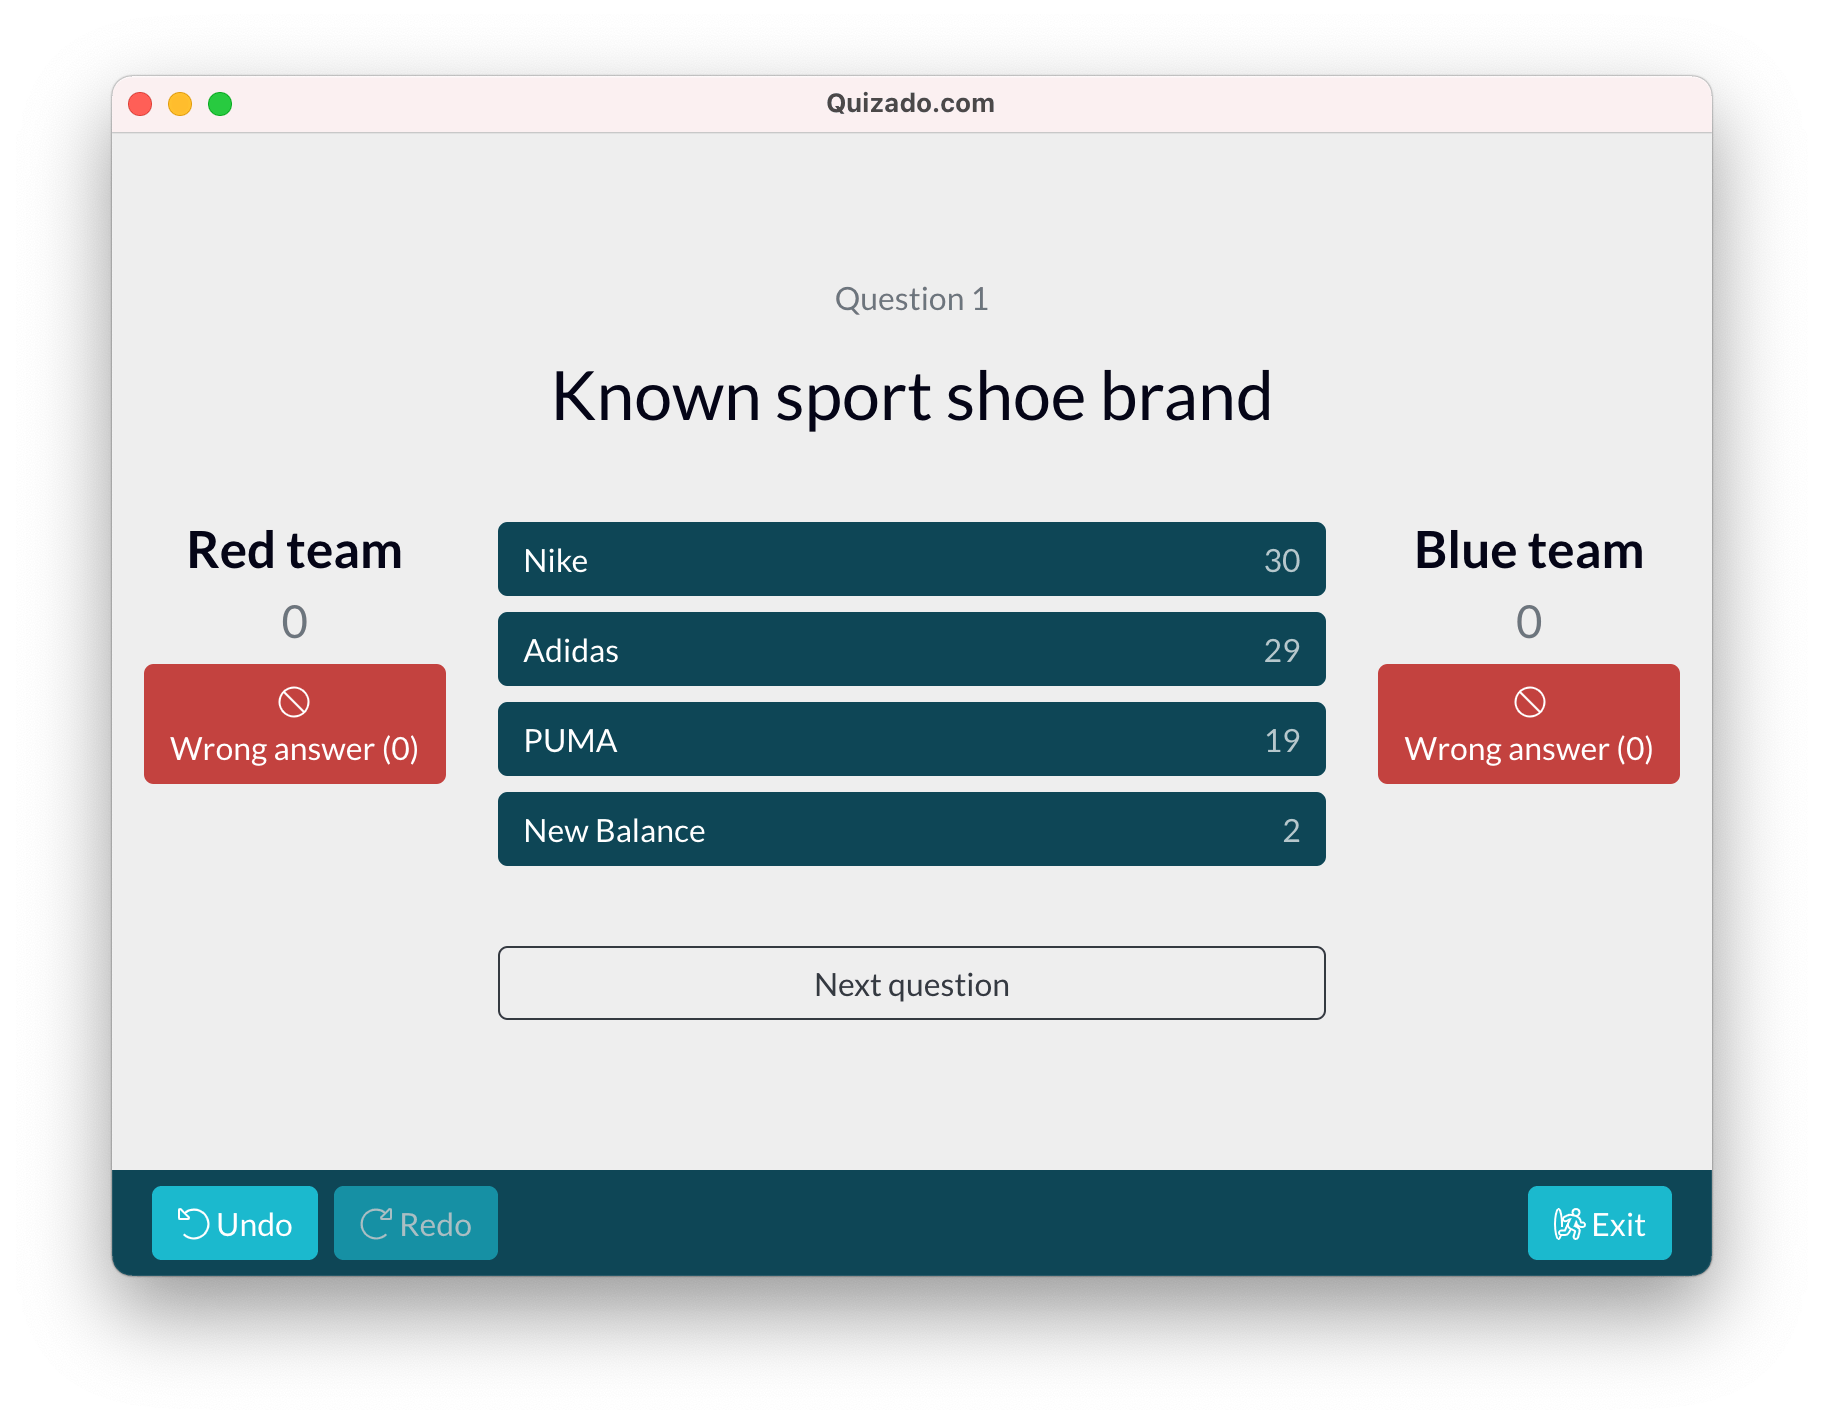The height and width of the screenshot is (1424, 1824).
Task: Reveal the Nike answer bar
Action: click(911, 559)
